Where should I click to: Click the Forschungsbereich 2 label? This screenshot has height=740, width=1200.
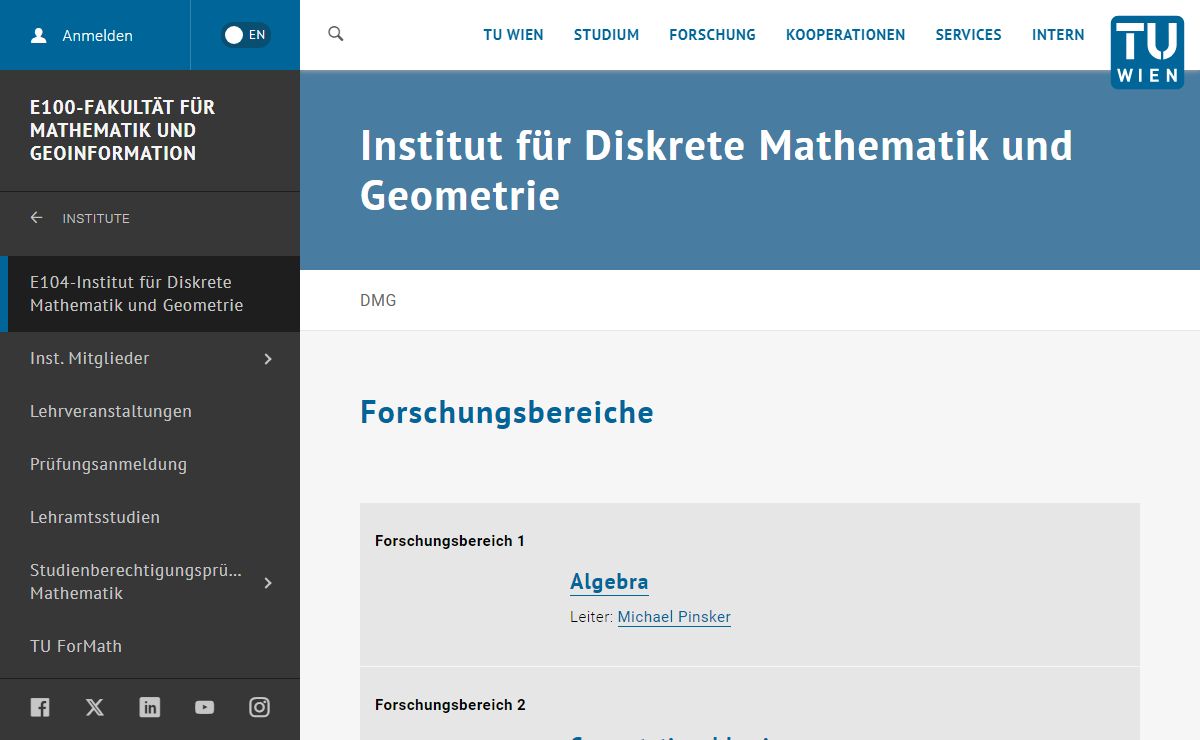click(450, 705)
